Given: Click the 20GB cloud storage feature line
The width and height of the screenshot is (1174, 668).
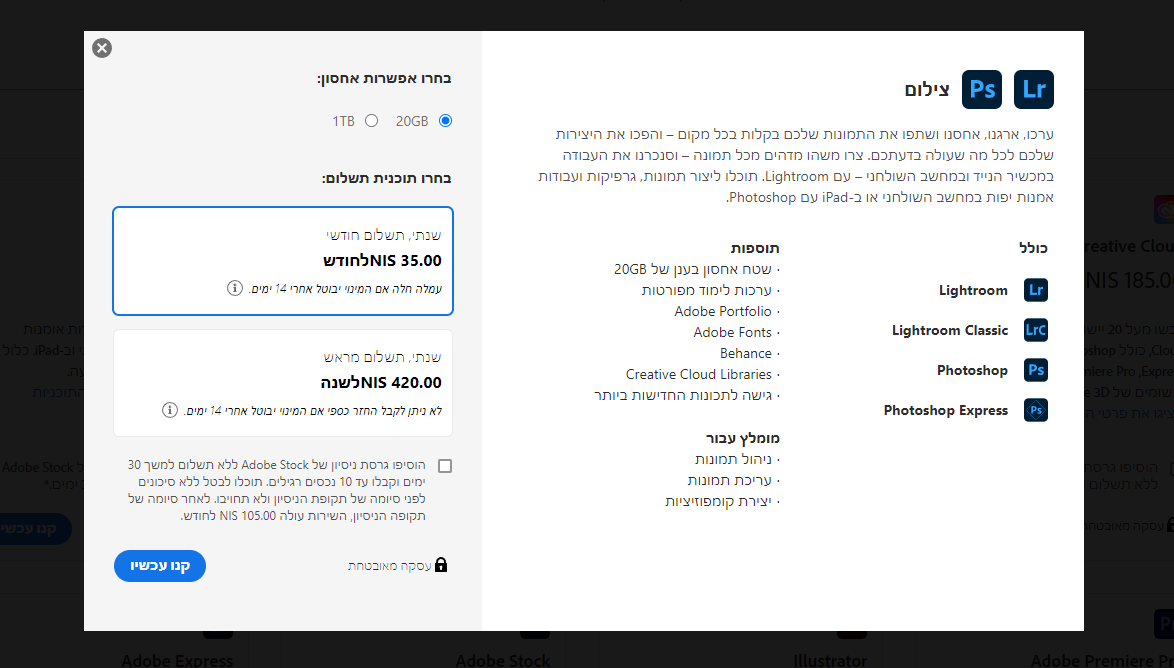Looking at the screenshot, I should (x=693, y=269).
